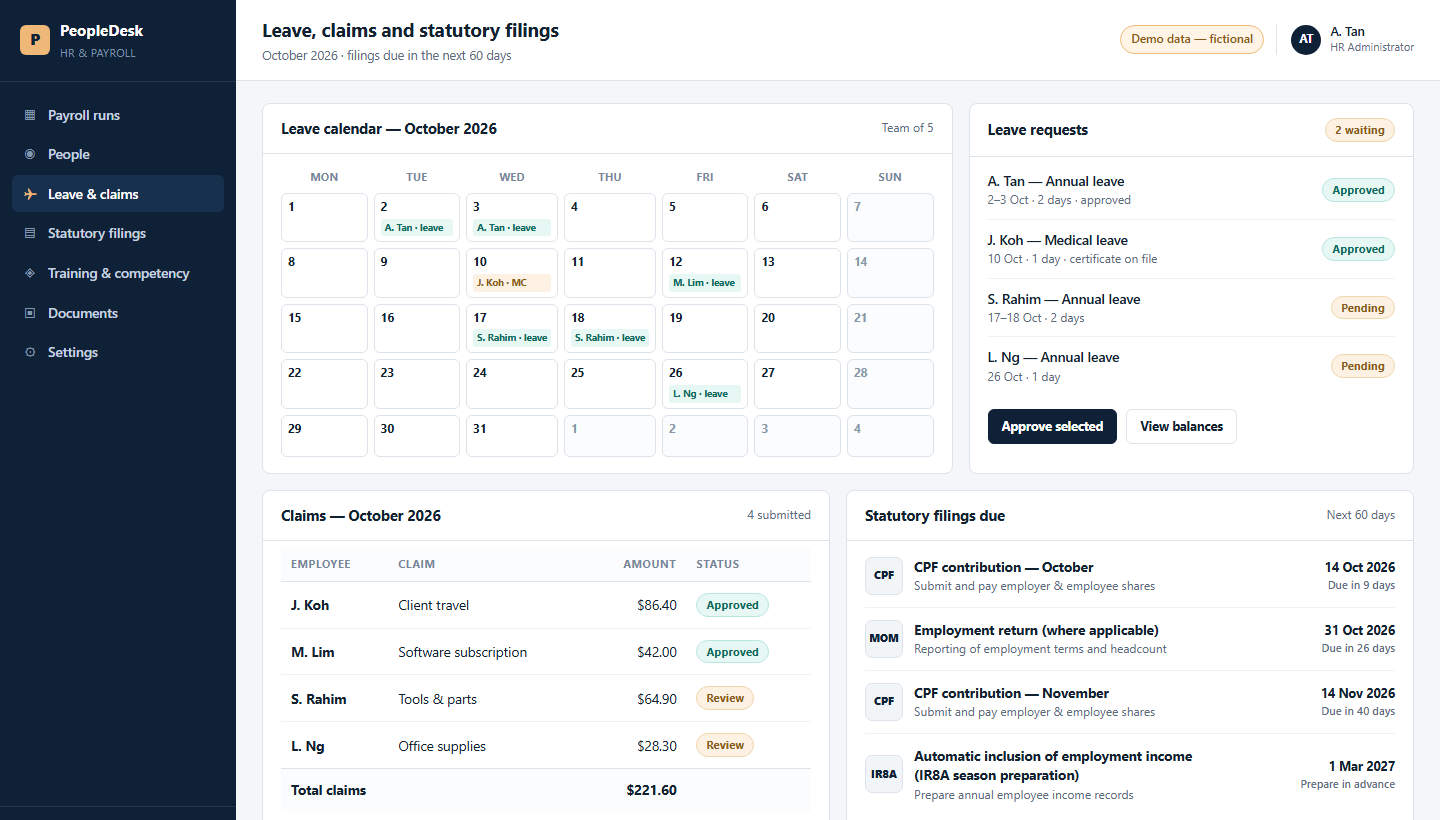
Task: Click the J. Koh MC calendar entry
Action: pyautogui.click(x=511, y=283)
